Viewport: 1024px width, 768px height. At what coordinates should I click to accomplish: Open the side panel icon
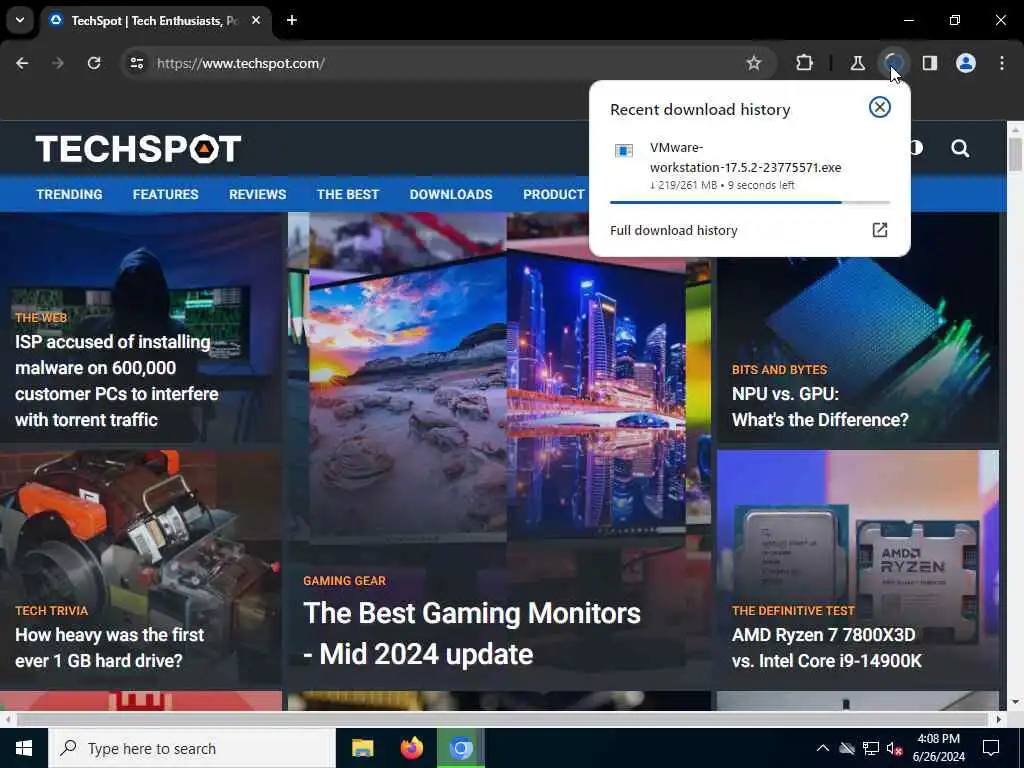pyautogui.click(x=929, y=63)
